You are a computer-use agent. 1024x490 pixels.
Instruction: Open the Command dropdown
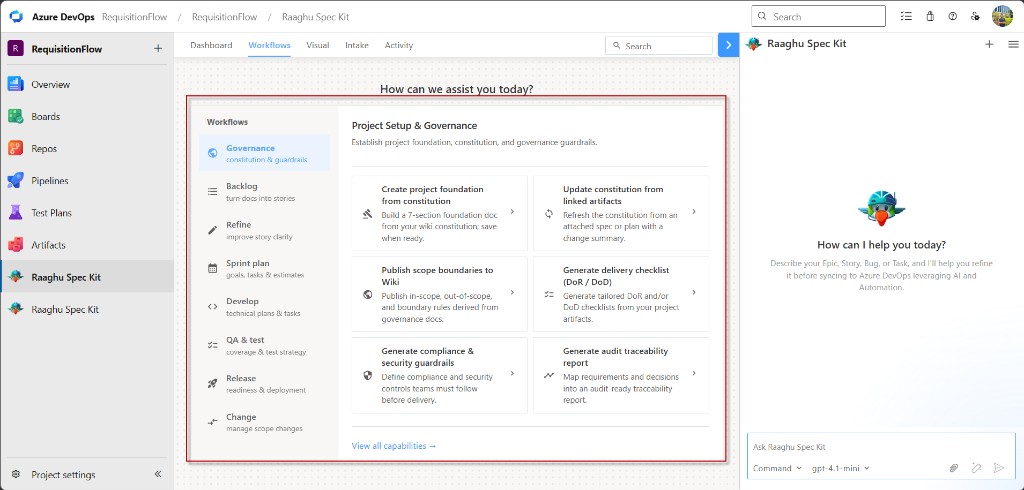777,468
